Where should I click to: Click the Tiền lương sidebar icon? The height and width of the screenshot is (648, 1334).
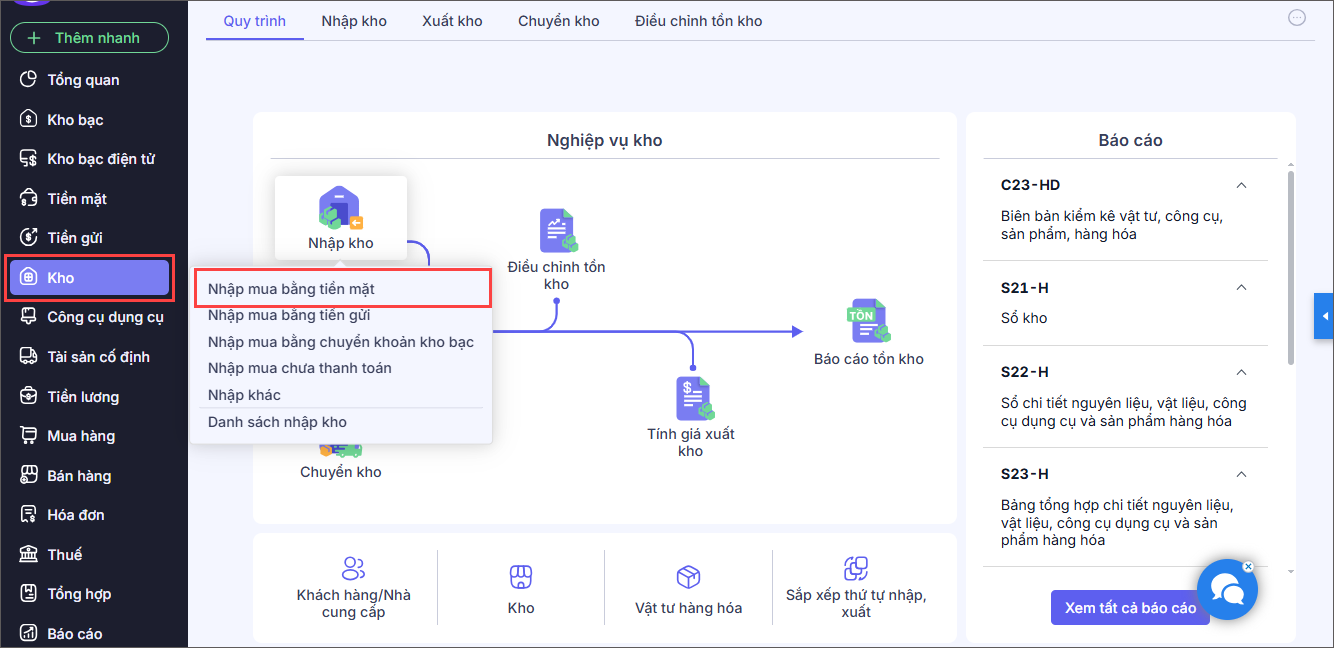[29, 397]
